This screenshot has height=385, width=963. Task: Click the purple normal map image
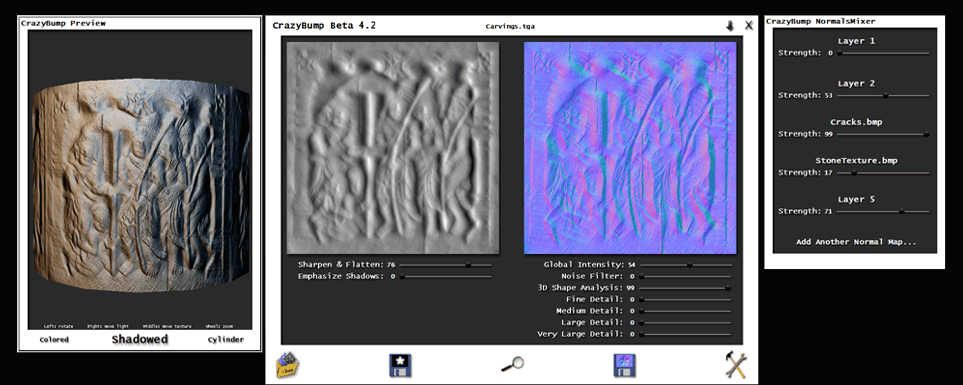630,148
